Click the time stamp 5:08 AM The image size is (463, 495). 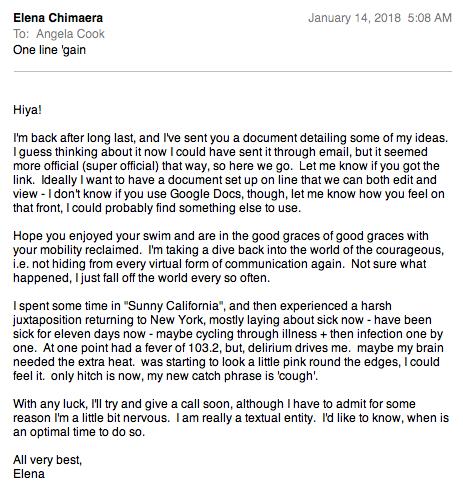429,18
